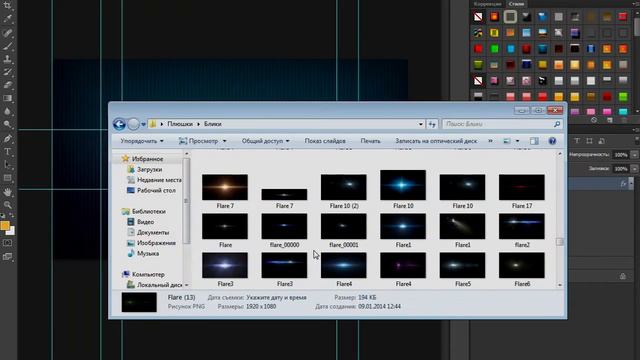
Task: Toggle Quick Mask mode icon
Action: point(7,243)
